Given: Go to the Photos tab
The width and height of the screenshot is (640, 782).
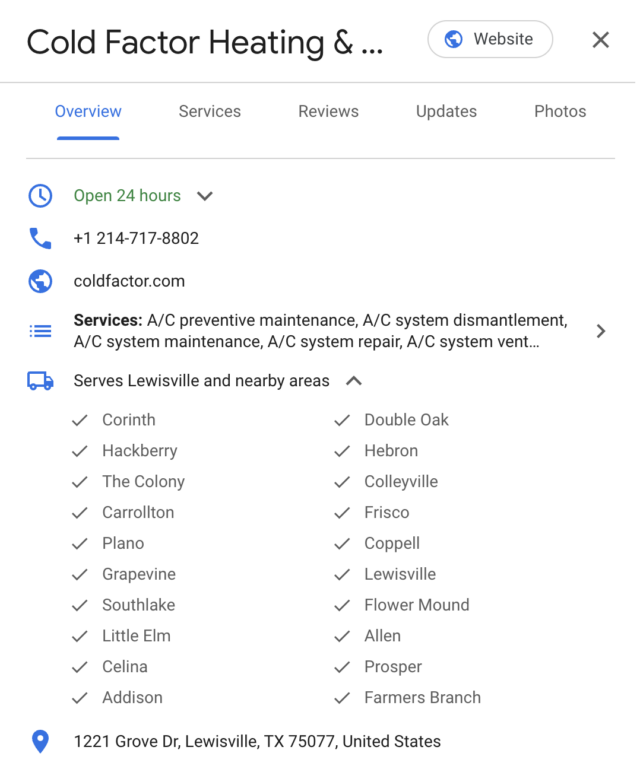Looking at the screenshot, I should [x=560, y=112].
